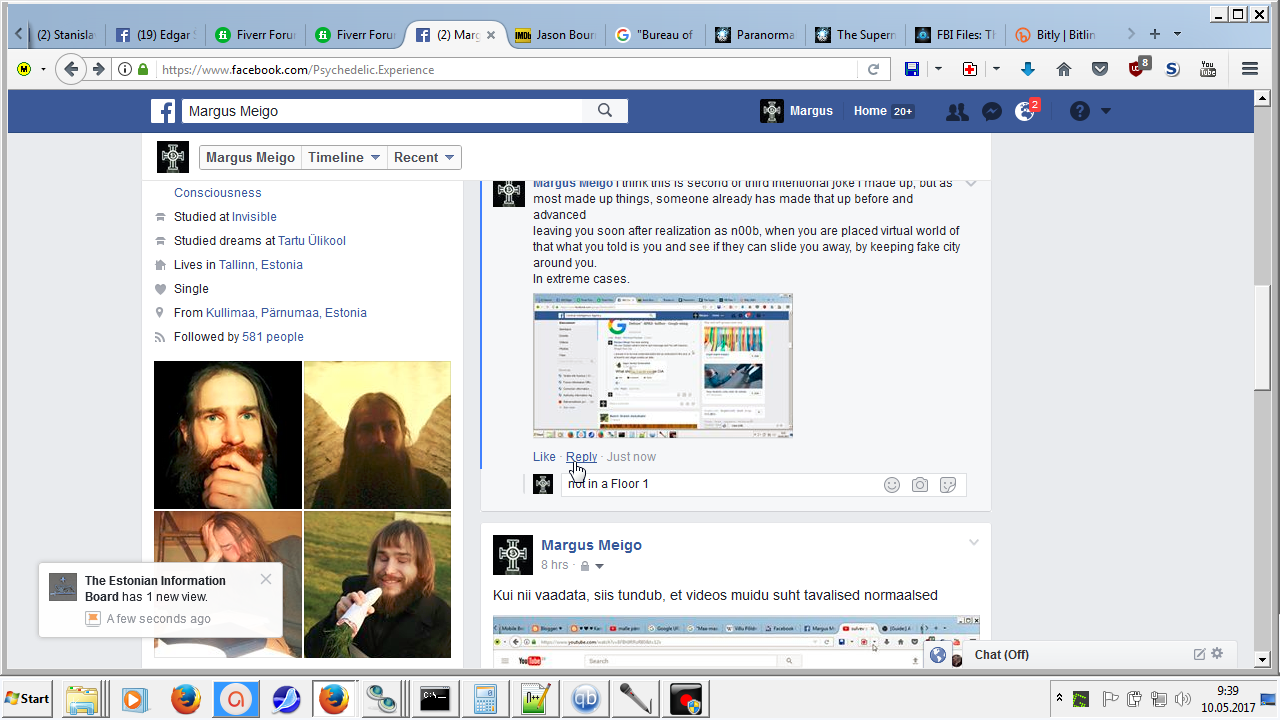Open the sticker picker in reply box
The image size is (1280, 720).
tap(948, 485)
